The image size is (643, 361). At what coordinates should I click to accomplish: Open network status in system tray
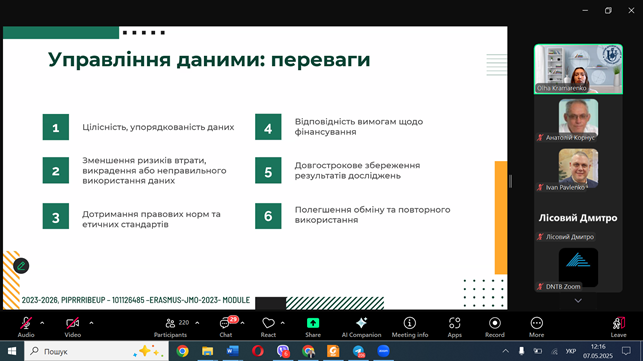click(x=554, y=351)
